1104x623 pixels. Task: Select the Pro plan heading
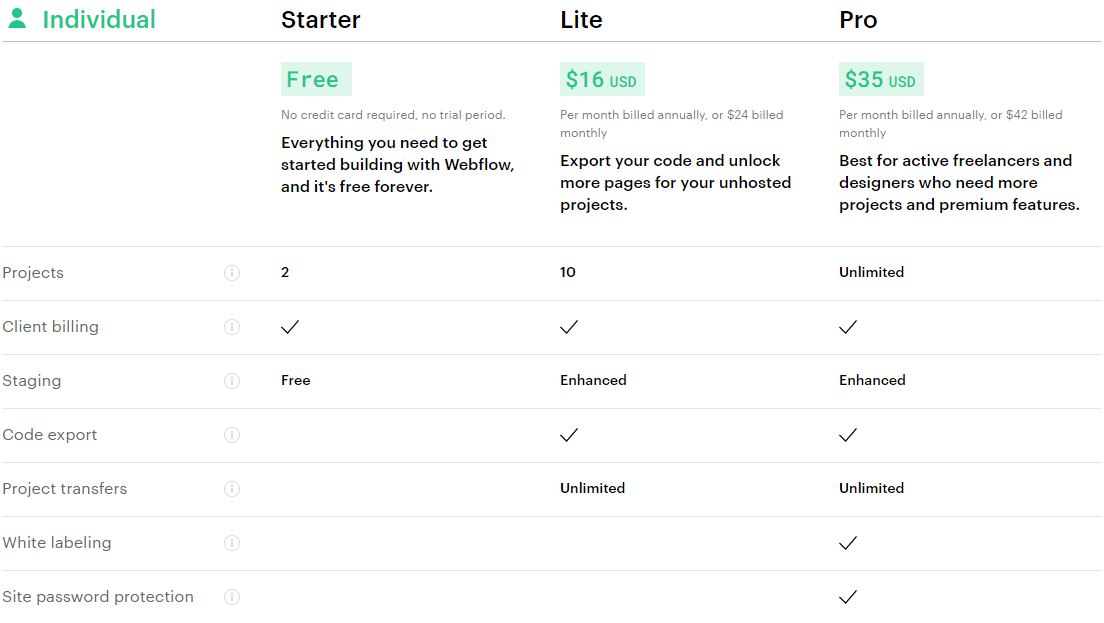coord(858,20)
